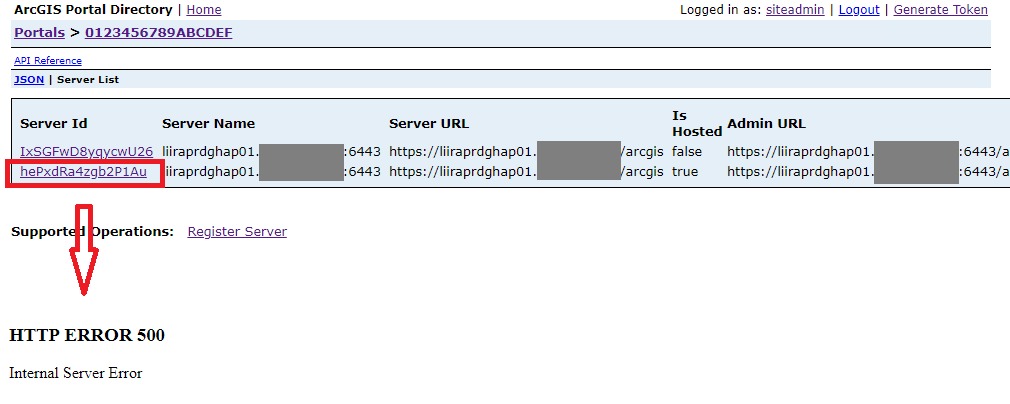The height and width of the screenshot is (404, 1010).
Task: Click the Register Server operation
Action: (x=237, y=231)
